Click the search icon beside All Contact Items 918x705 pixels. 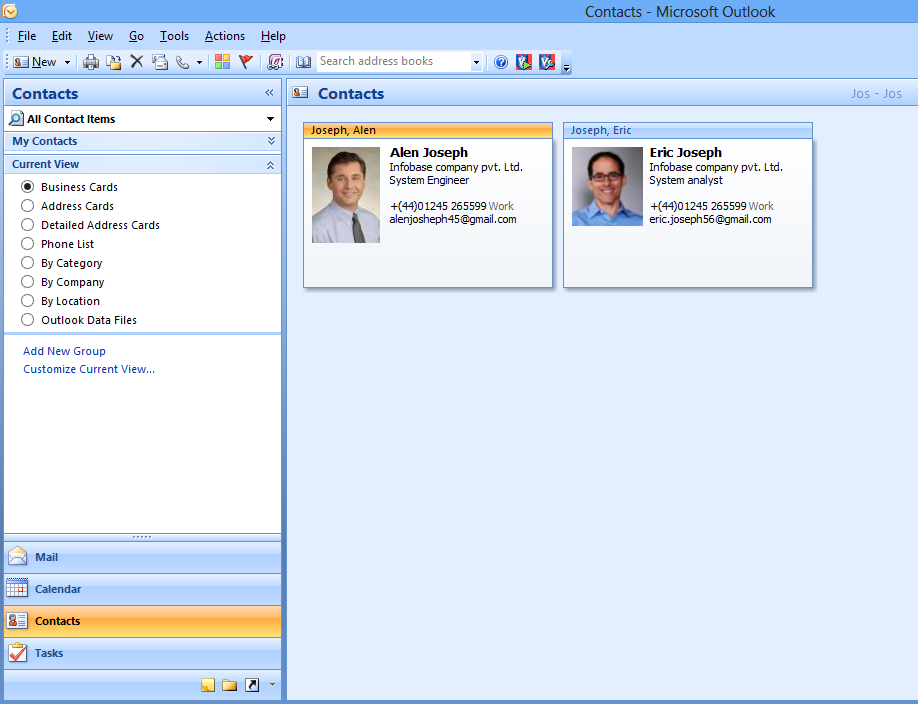click(16, 119)
